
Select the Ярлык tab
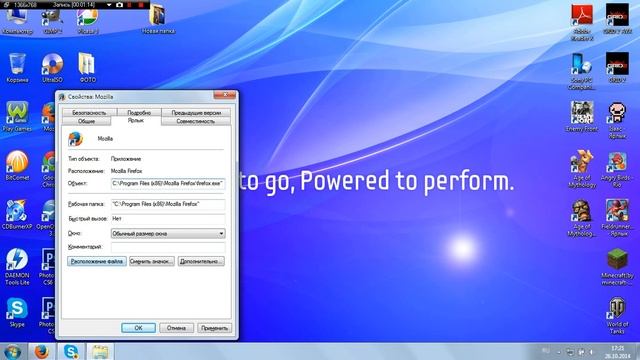click(136, 120)
